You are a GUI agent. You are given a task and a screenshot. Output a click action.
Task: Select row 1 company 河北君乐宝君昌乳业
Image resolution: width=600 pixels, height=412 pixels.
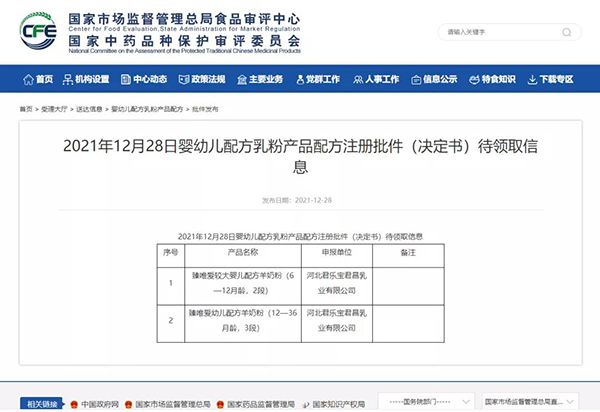[337, 283]
